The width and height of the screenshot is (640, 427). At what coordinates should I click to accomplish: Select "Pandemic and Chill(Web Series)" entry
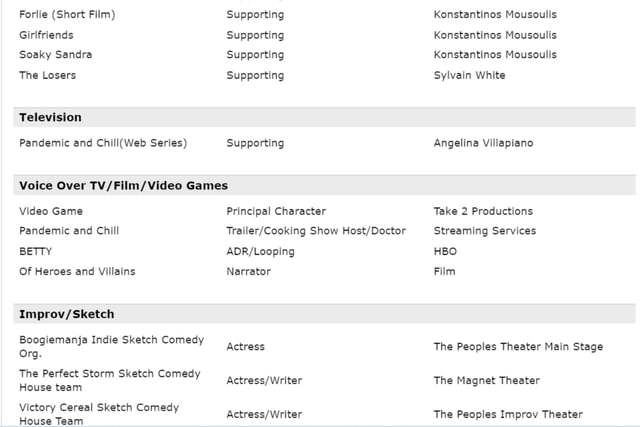pos(103,143)
